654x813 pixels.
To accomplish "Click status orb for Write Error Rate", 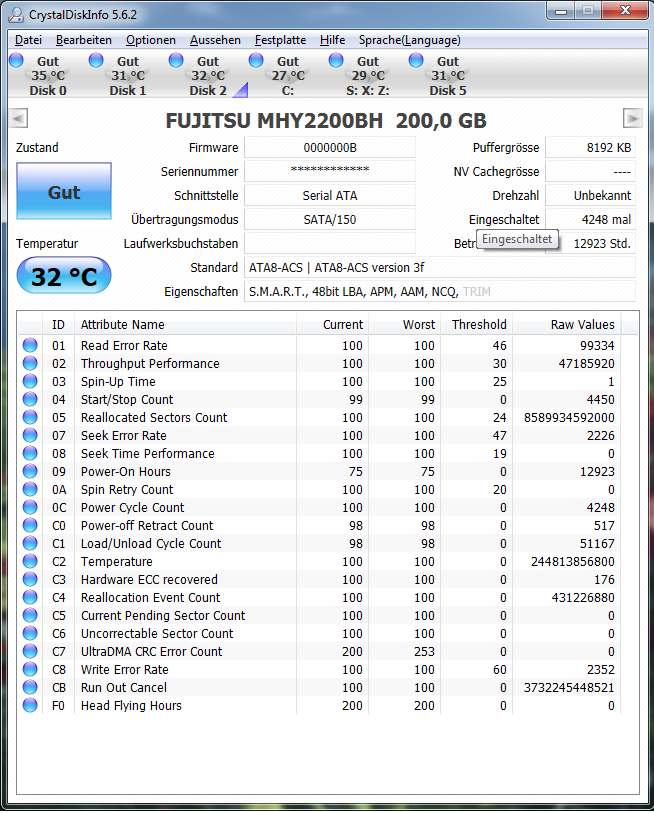I will pyautogui.click(x=30, y=669).
